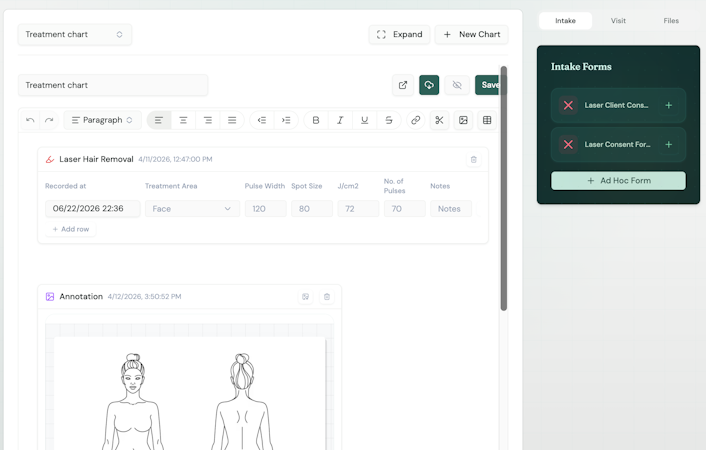This screenshot has height=450, width=706.
Task: Remove Laser Consent For... form
Action: (568, 145)
